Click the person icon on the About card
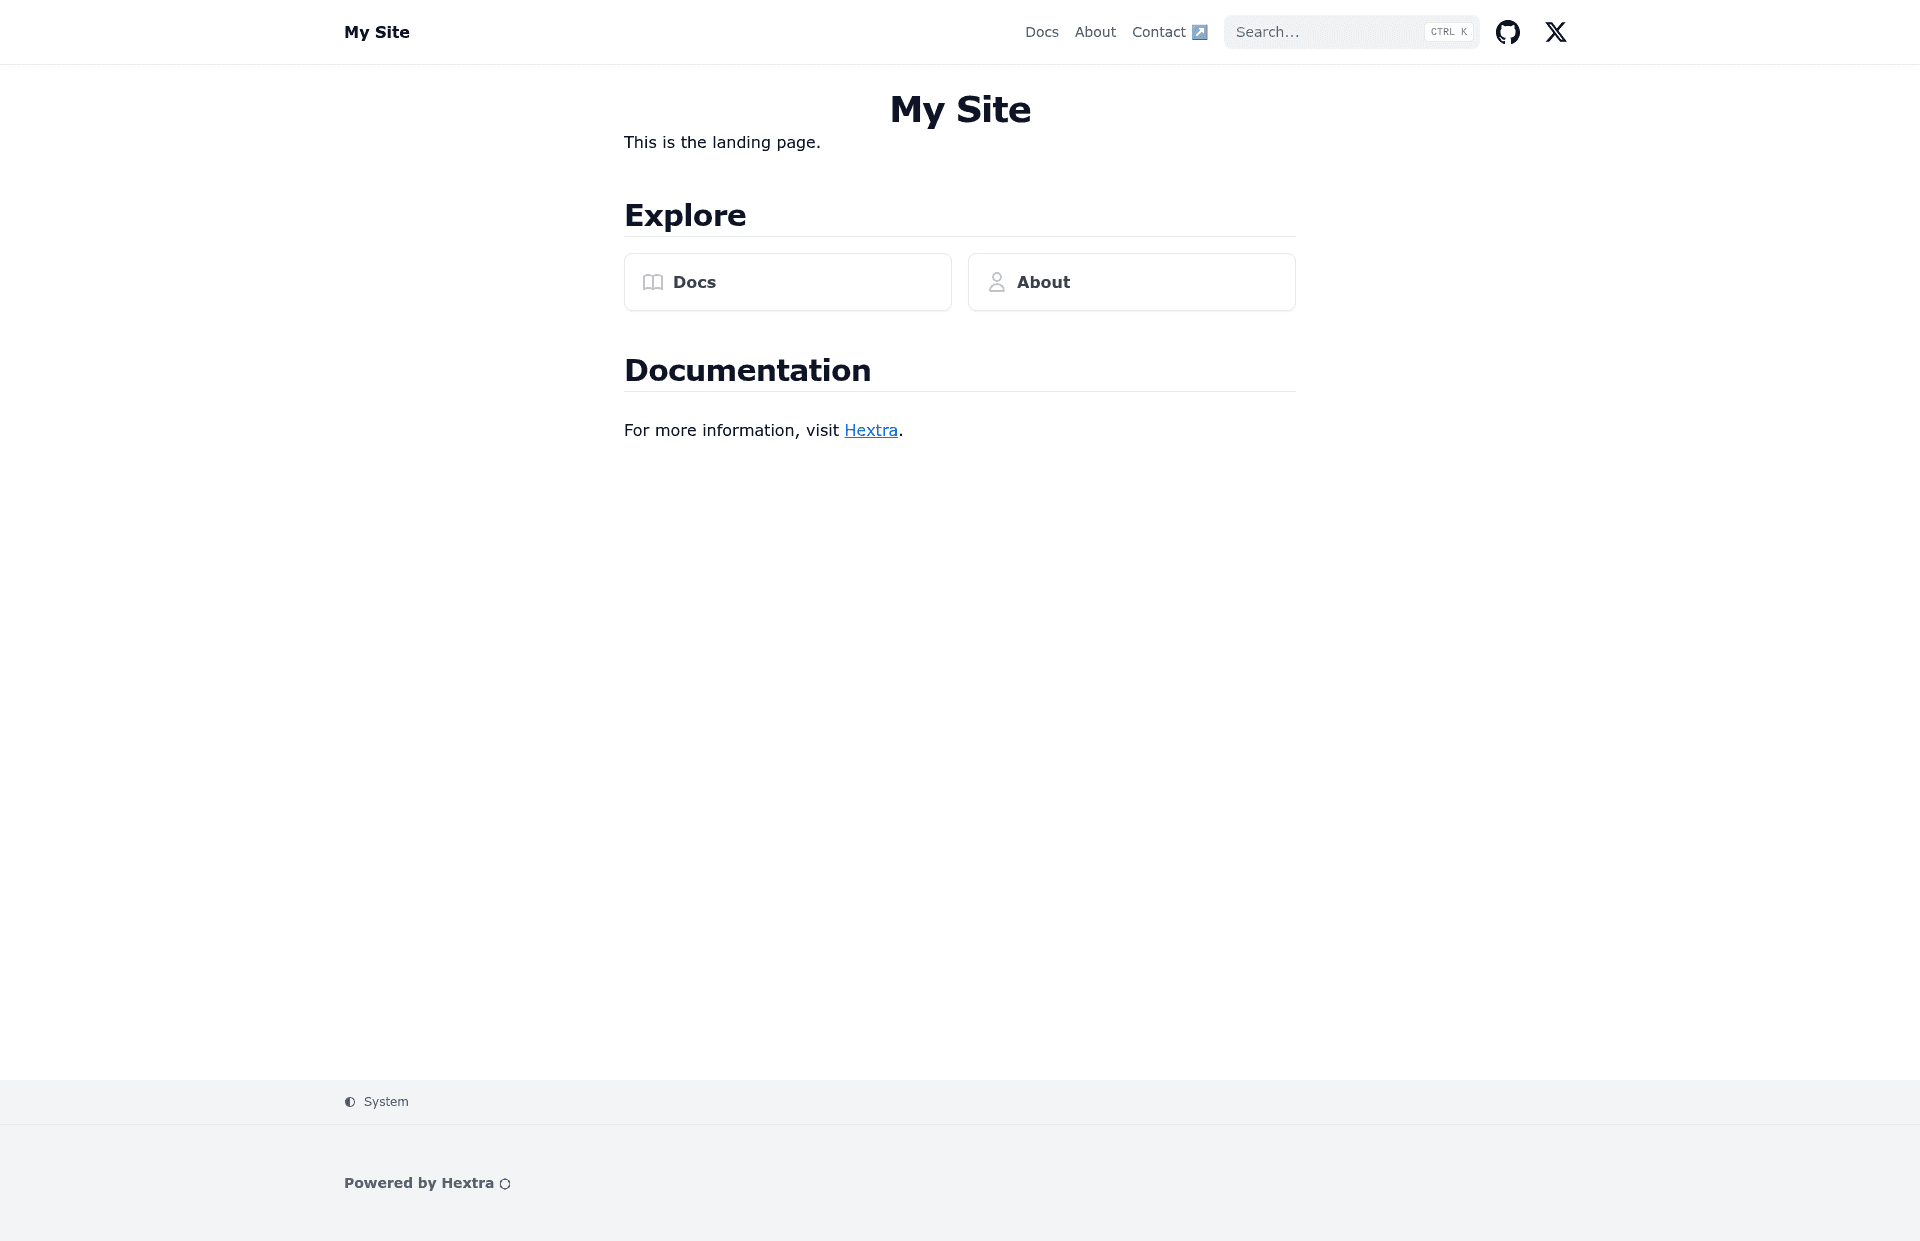 coord(997,282)
